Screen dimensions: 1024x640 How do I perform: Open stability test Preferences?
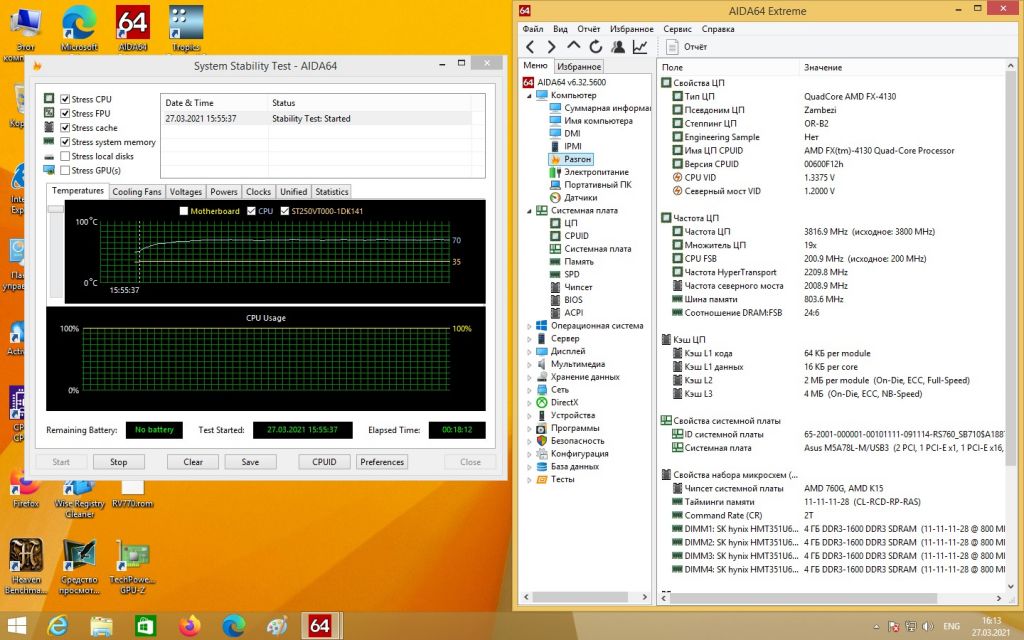[382, 462]
